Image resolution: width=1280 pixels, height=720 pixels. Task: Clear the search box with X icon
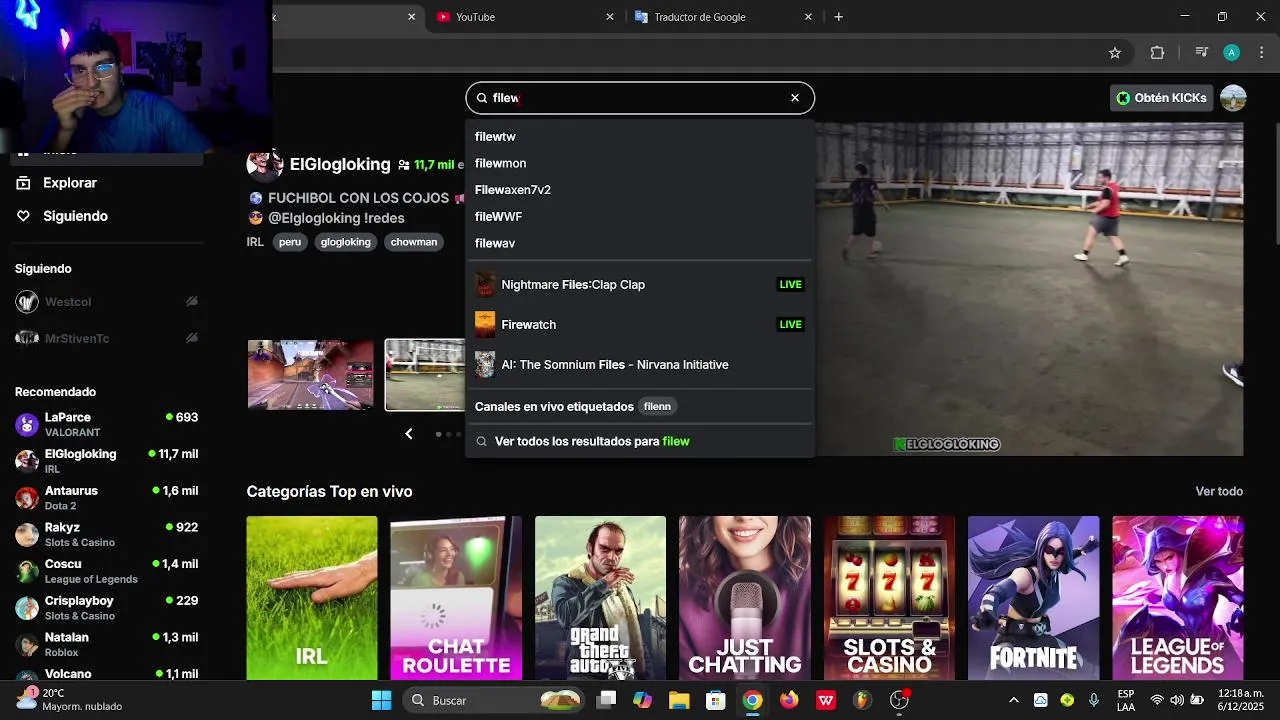coord(795,98)
